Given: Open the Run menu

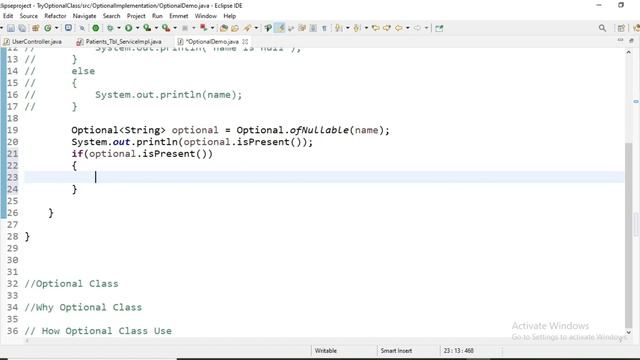Looking at the screenshot, I should 157,16.
